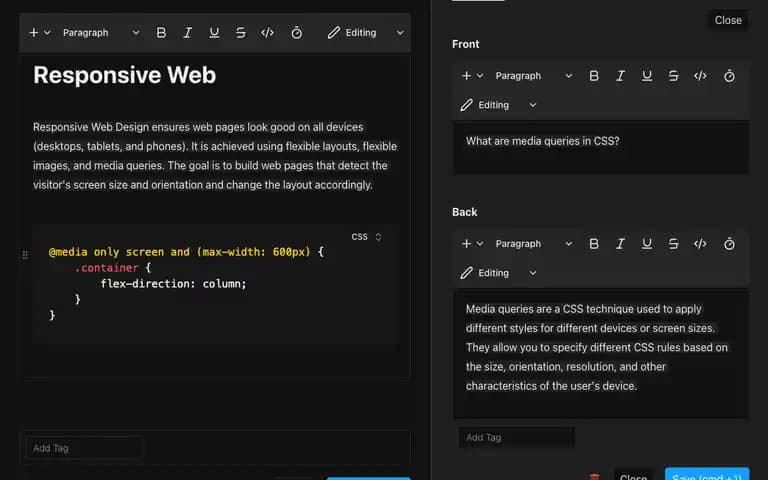Close the flashcard panel with top Close button
This screenshot has height=480, width=768.
point(728,21)
